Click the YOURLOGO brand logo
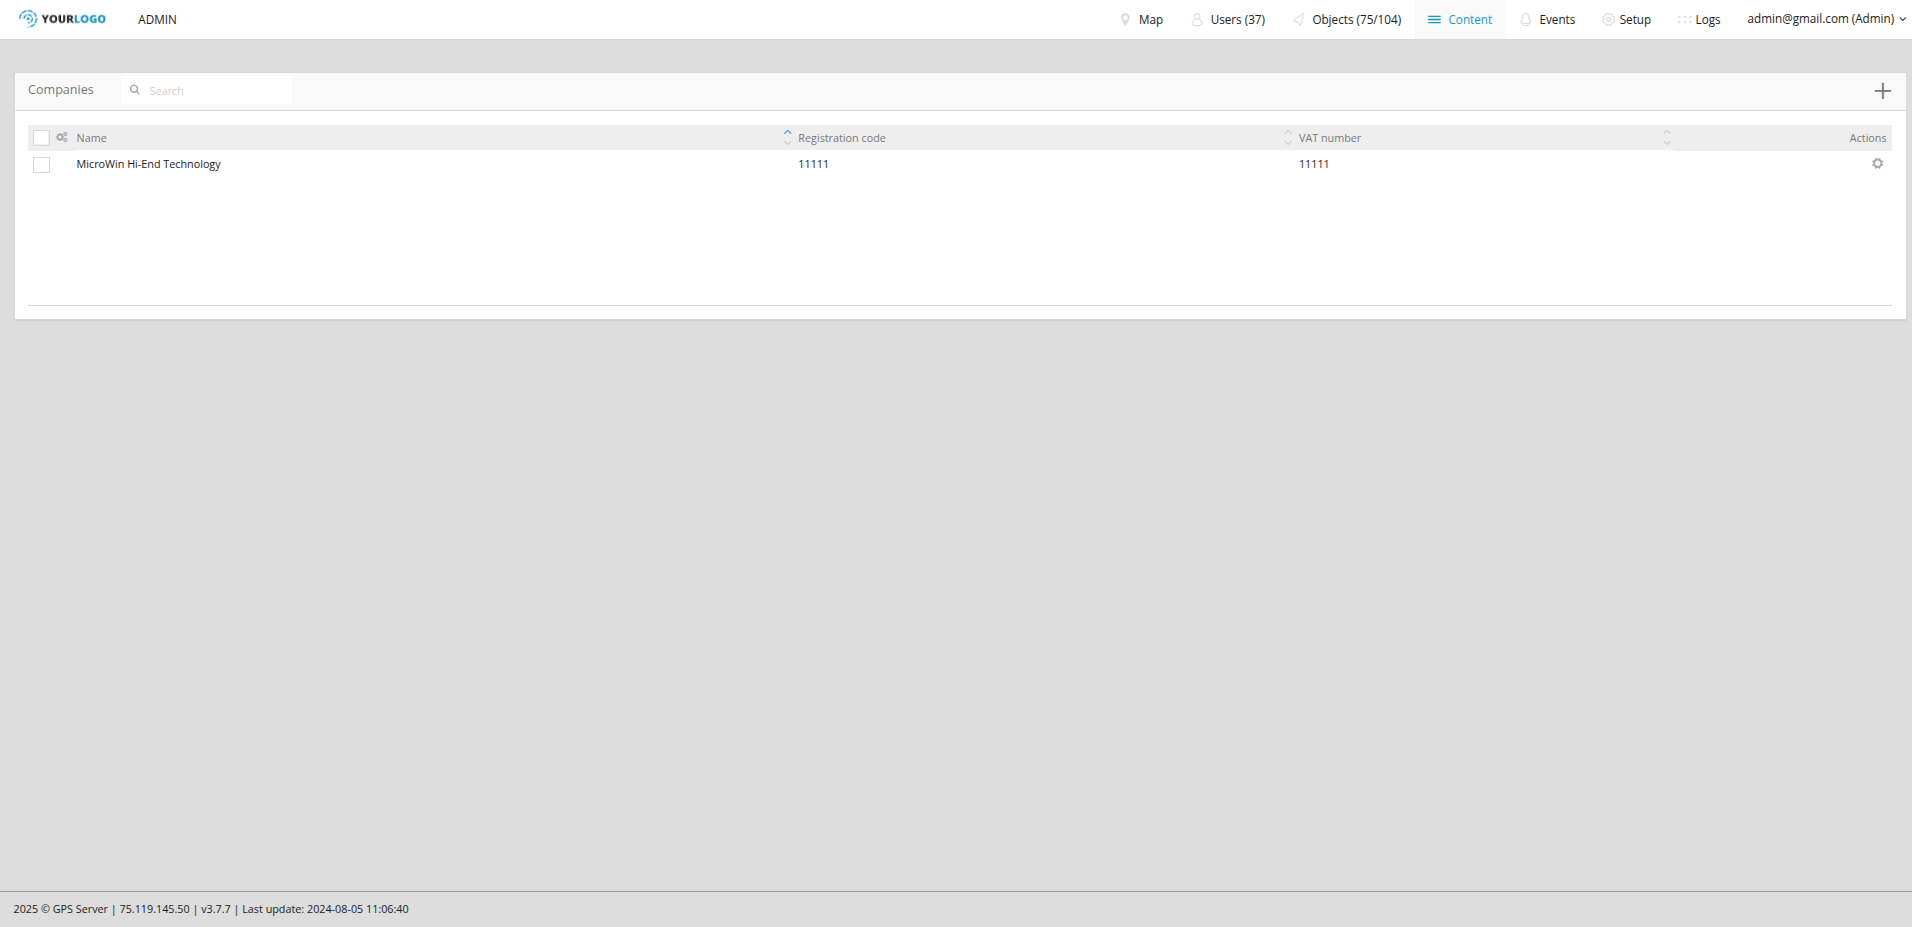The height and width of the screenshot is (927, 1912). click(62, 19)
